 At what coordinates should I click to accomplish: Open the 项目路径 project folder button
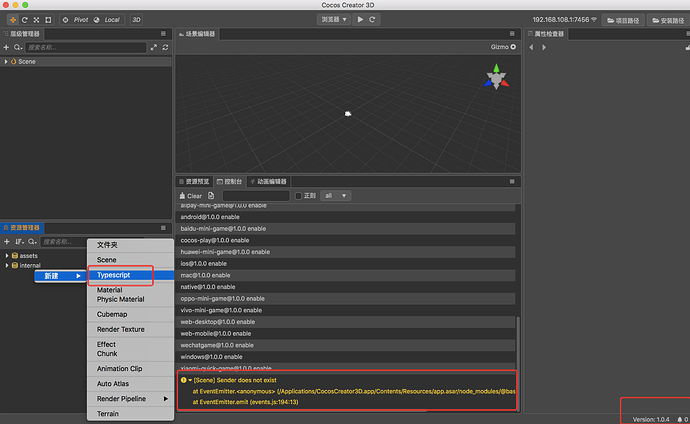coord(623,20)
